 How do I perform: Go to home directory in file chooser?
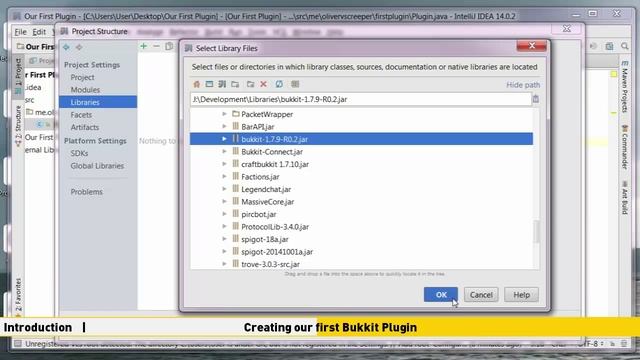click(x=197, y=84)
